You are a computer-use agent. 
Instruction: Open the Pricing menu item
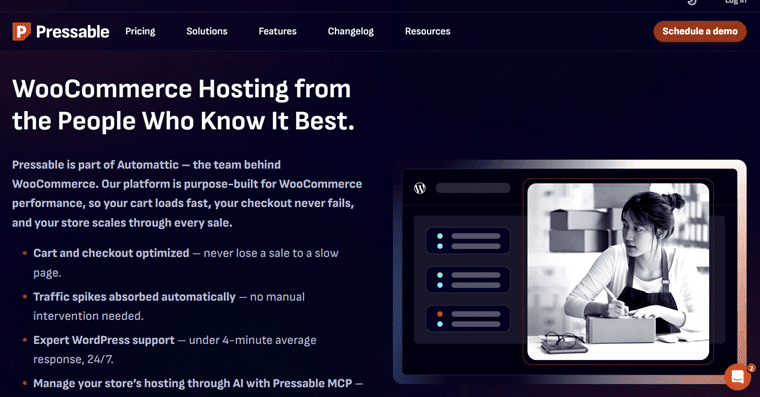(140, 32)
